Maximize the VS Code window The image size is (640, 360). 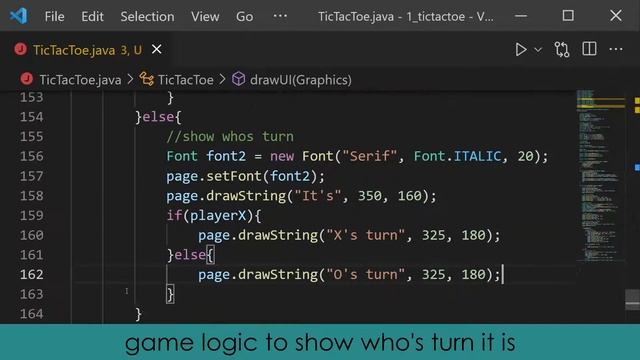pyautogui.click(x=568, y=16)
